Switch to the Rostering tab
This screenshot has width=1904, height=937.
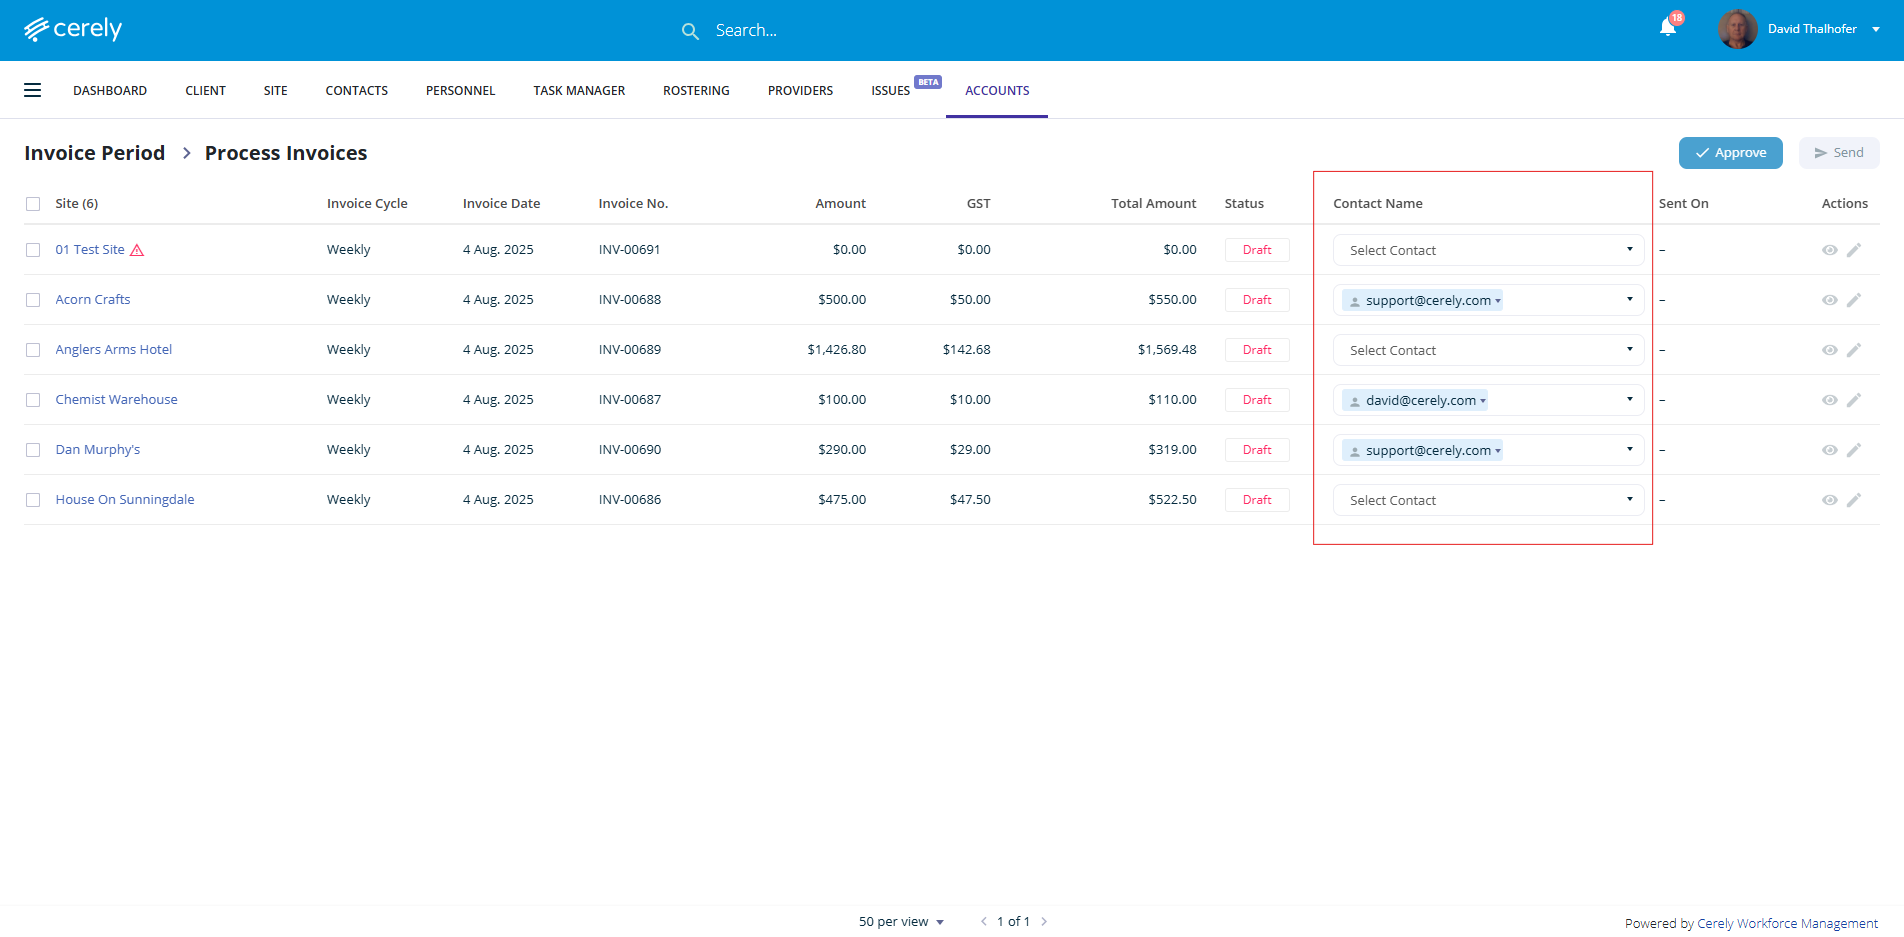696,91
